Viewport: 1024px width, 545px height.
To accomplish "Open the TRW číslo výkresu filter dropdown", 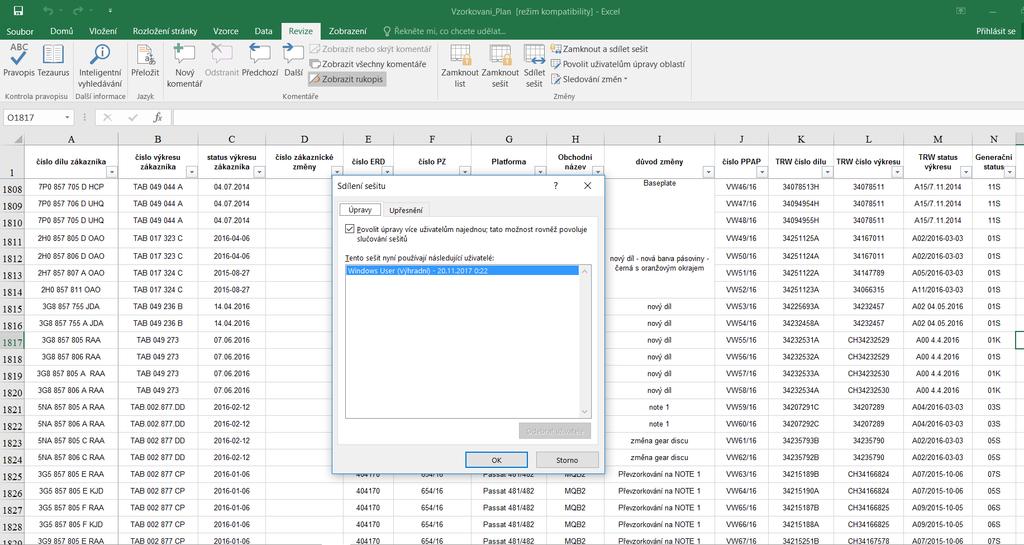I will (x=897, y=172).
